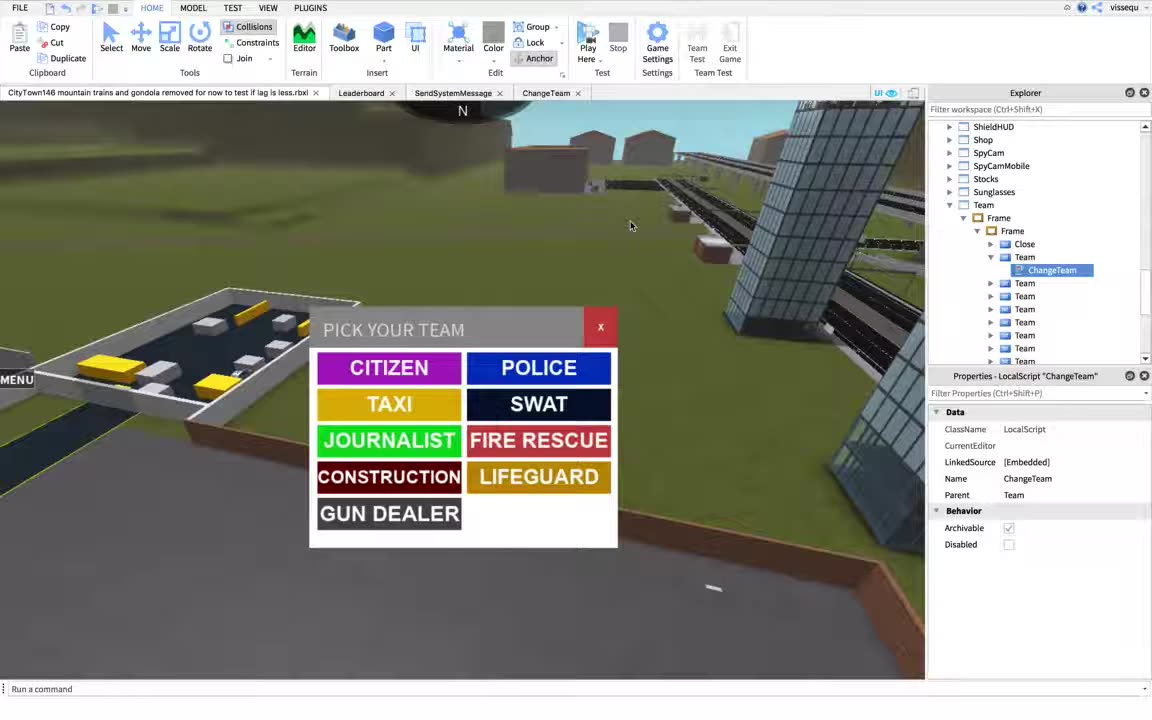Click the Filter workspace search field
The width and height of the screenshot is (1152, 720).
tap(1037, 109)
